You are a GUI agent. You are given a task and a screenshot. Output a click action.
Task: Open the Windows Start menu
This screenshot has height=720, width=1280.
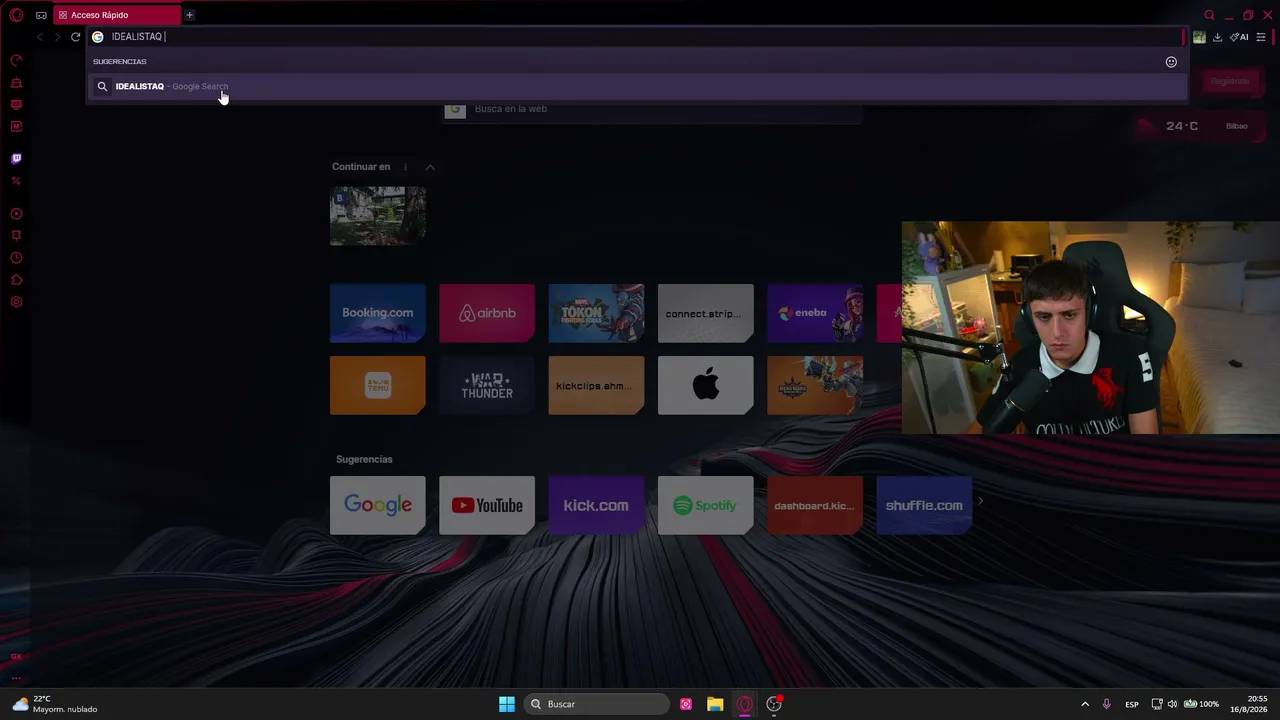point(507,704)
